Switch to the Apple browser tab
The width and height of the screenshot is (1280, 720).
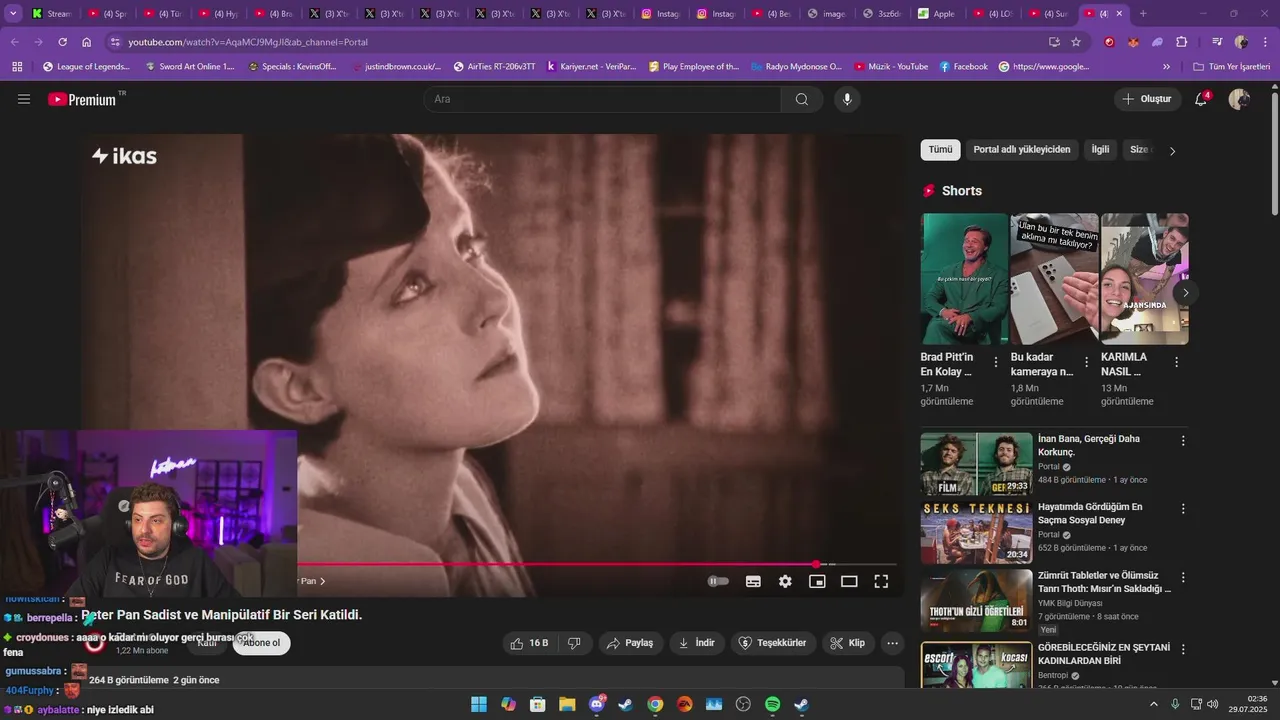pyautogui.click(x=936, y=14)
